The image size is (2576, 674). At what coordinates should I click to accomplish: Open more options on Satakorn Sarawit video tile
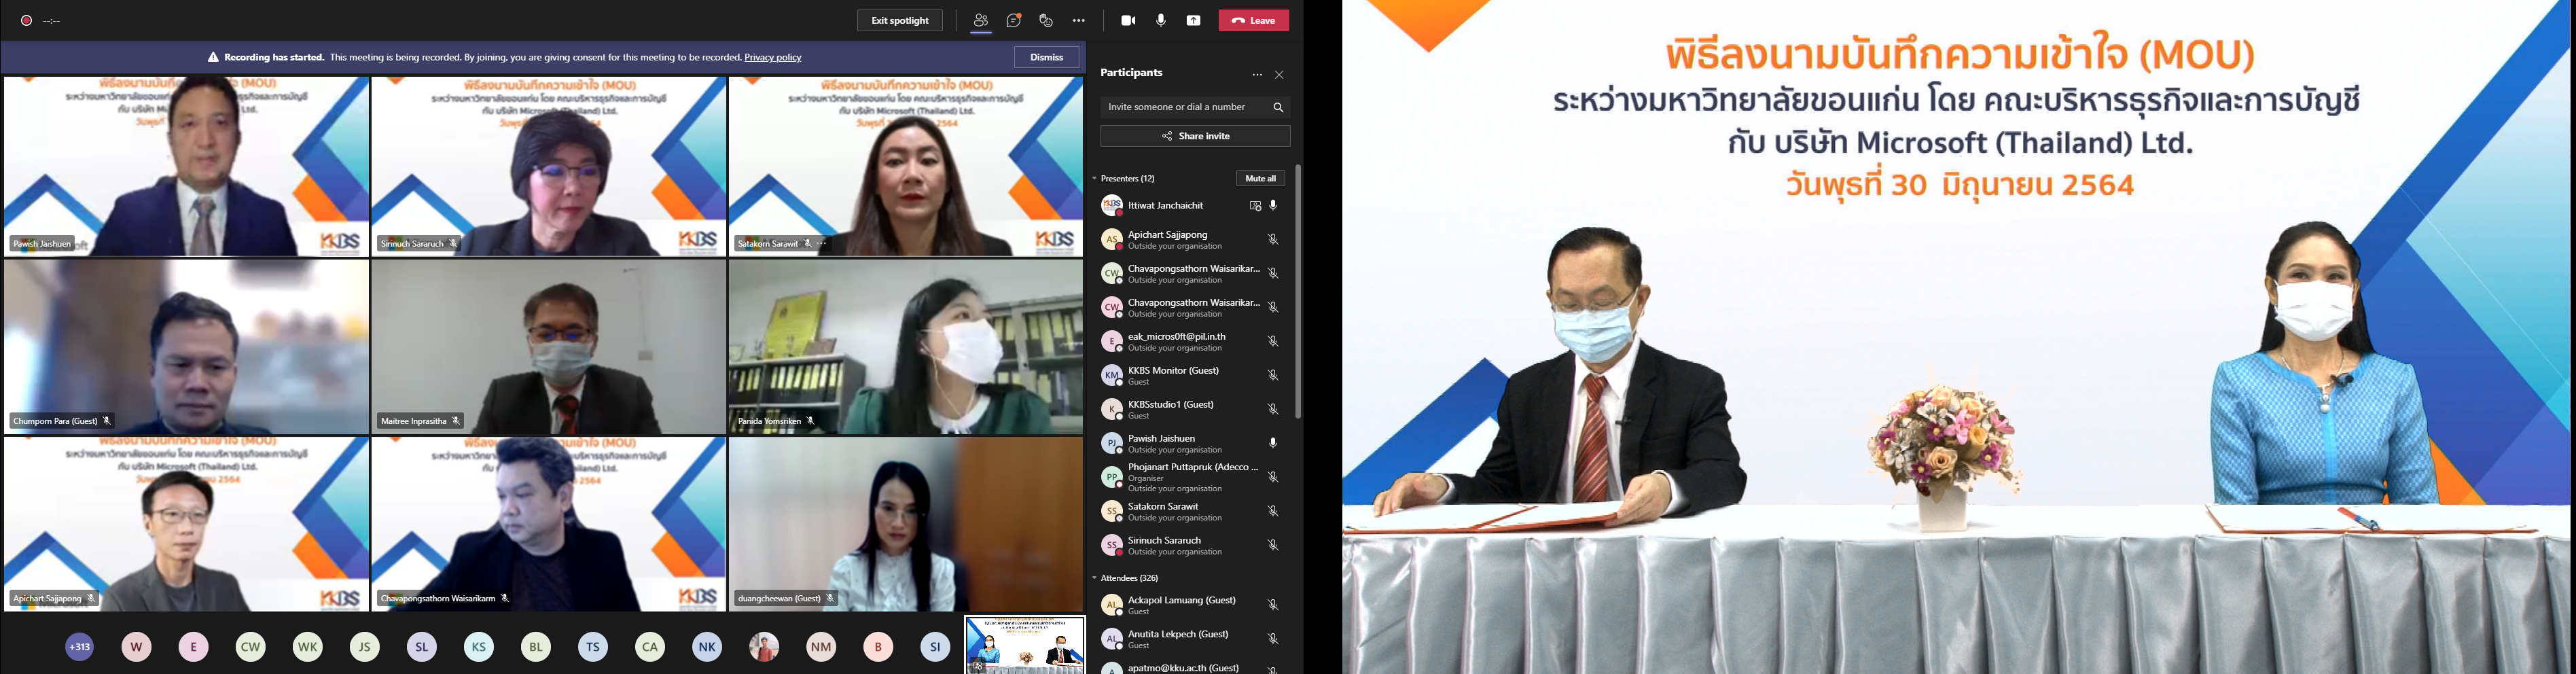click(x=822, y=244)
